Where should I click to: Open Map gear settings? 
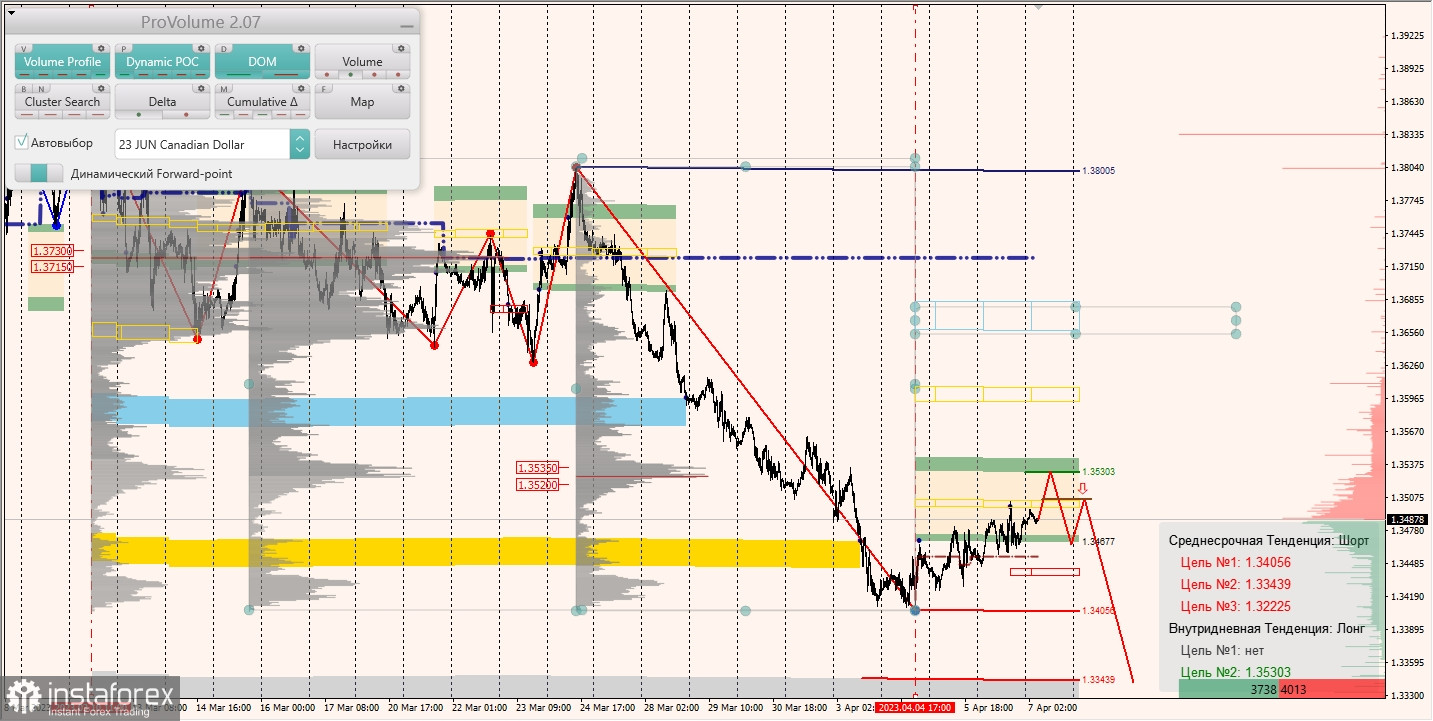pos(400,88)
